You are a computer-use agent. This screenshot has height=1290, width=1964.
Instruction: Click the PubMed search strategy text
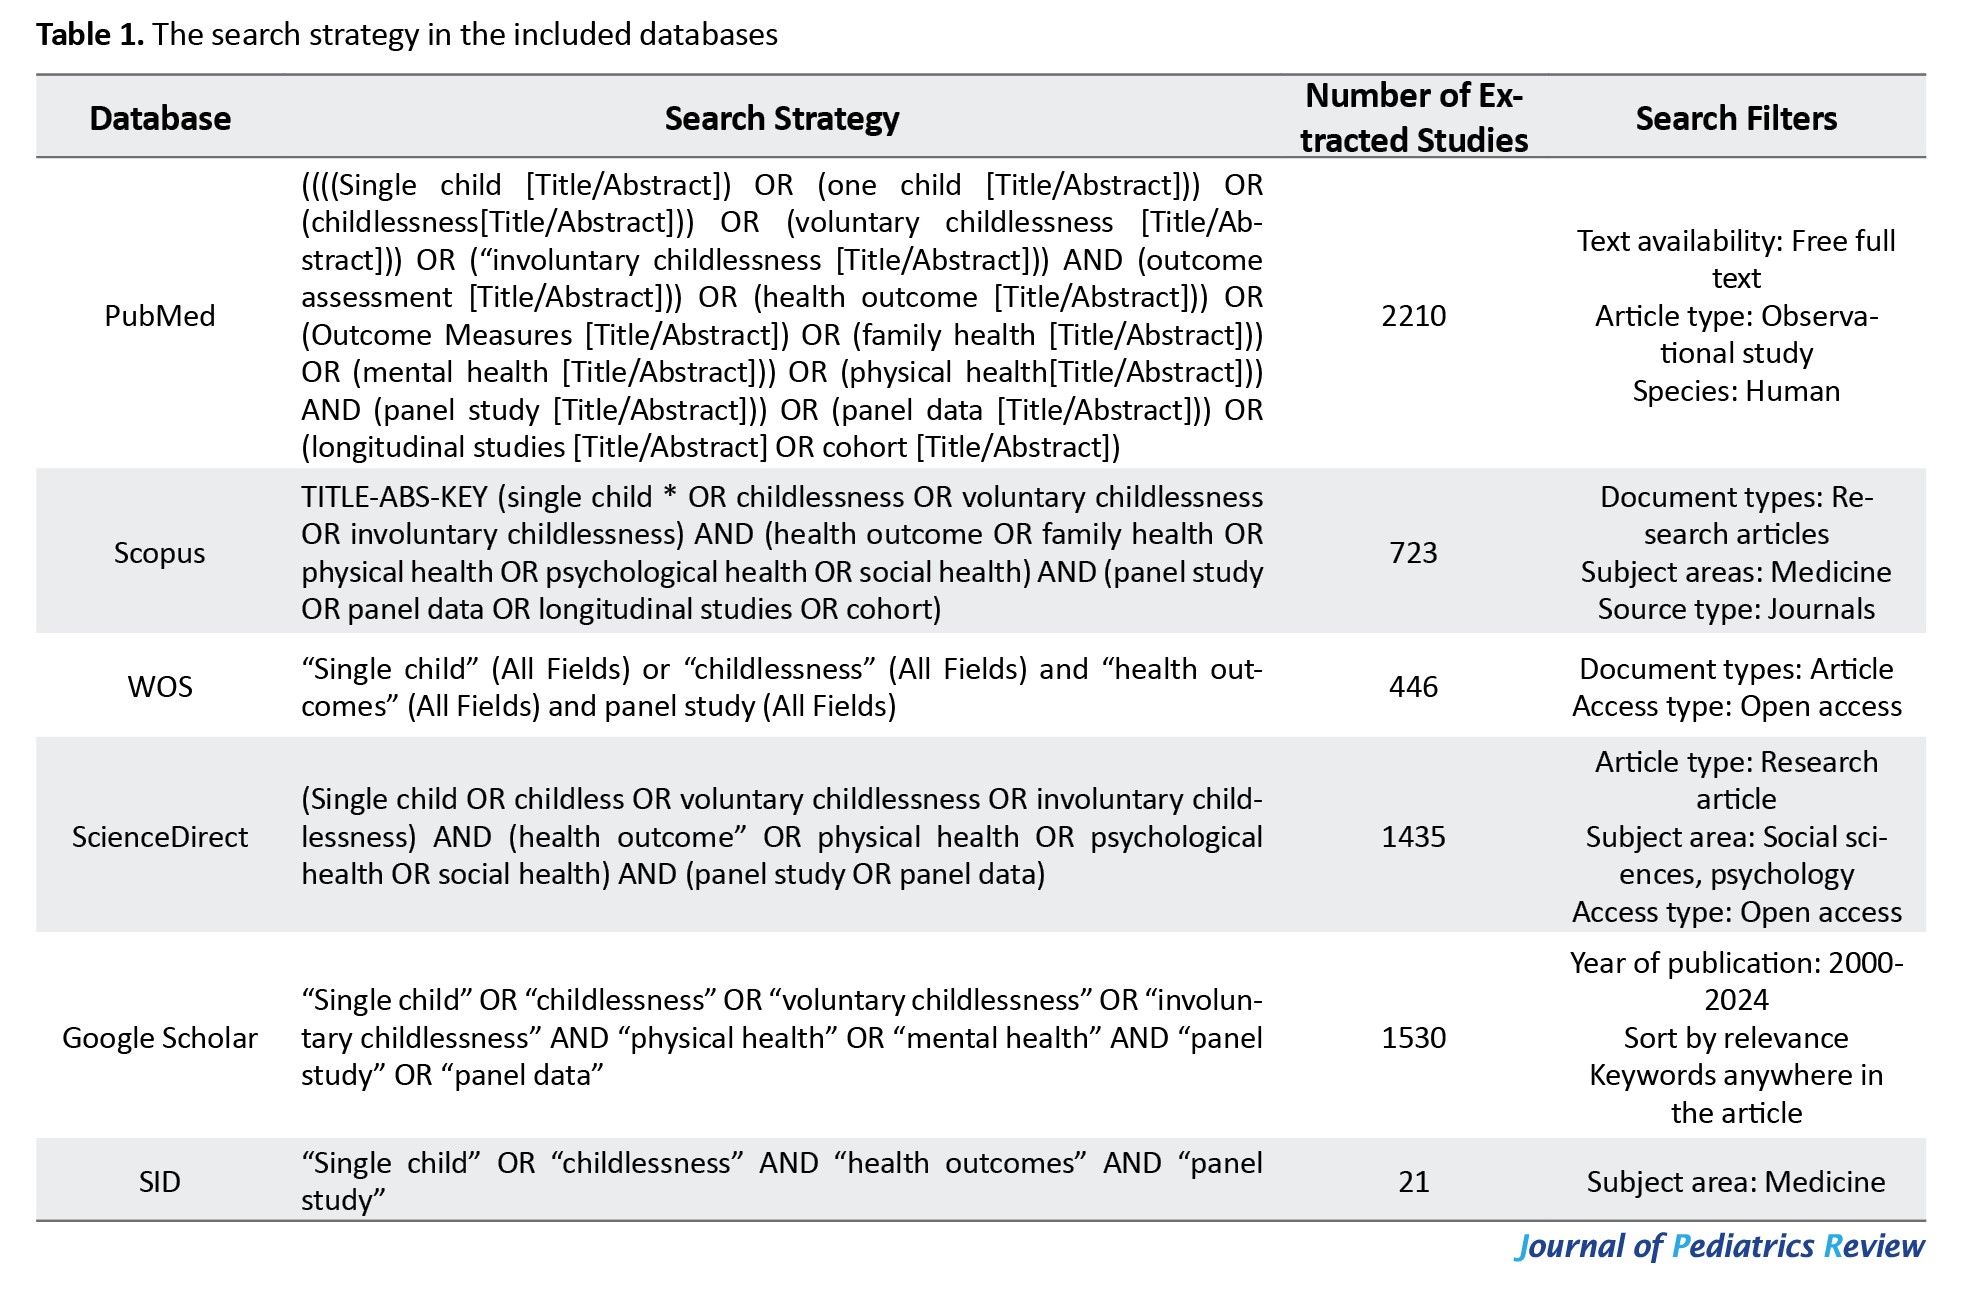(x=782, y=316)
